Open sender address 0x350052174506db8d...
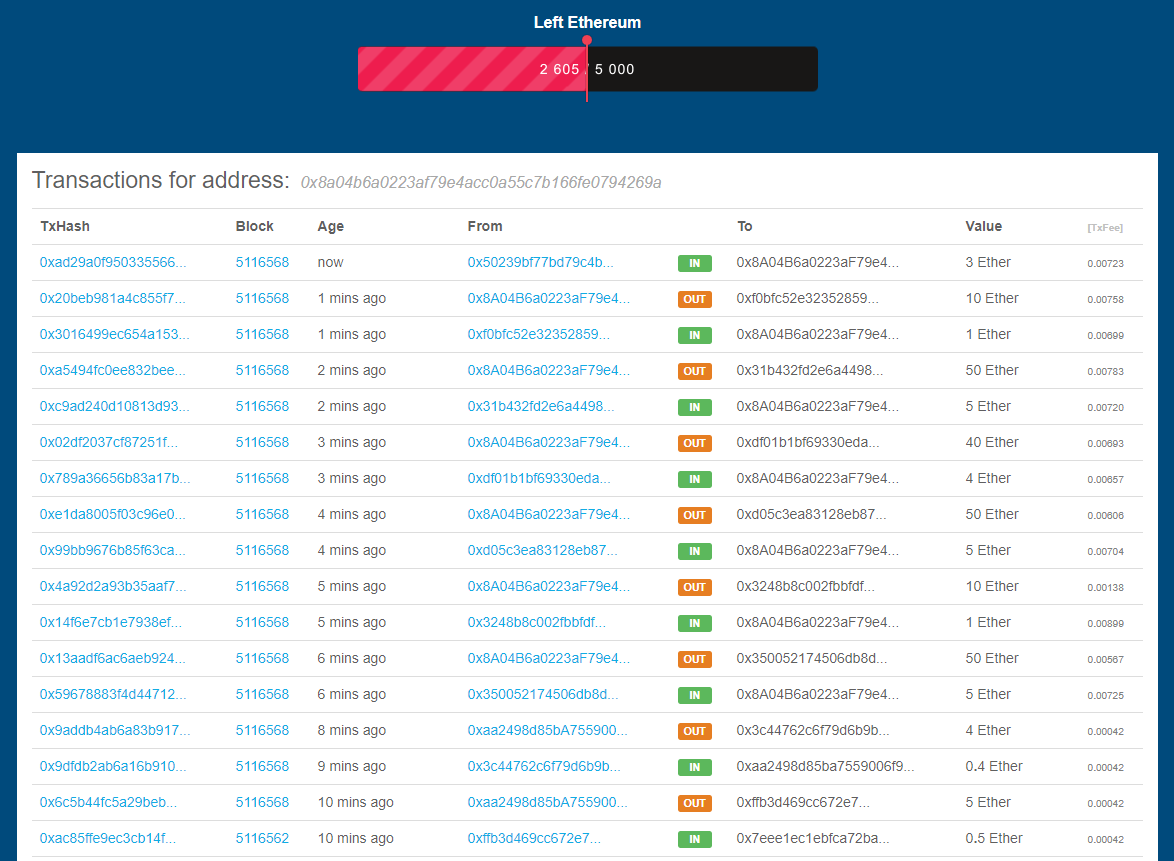Image resolution: width=1174 pixels, height=861 pixels. coord(543,694)
